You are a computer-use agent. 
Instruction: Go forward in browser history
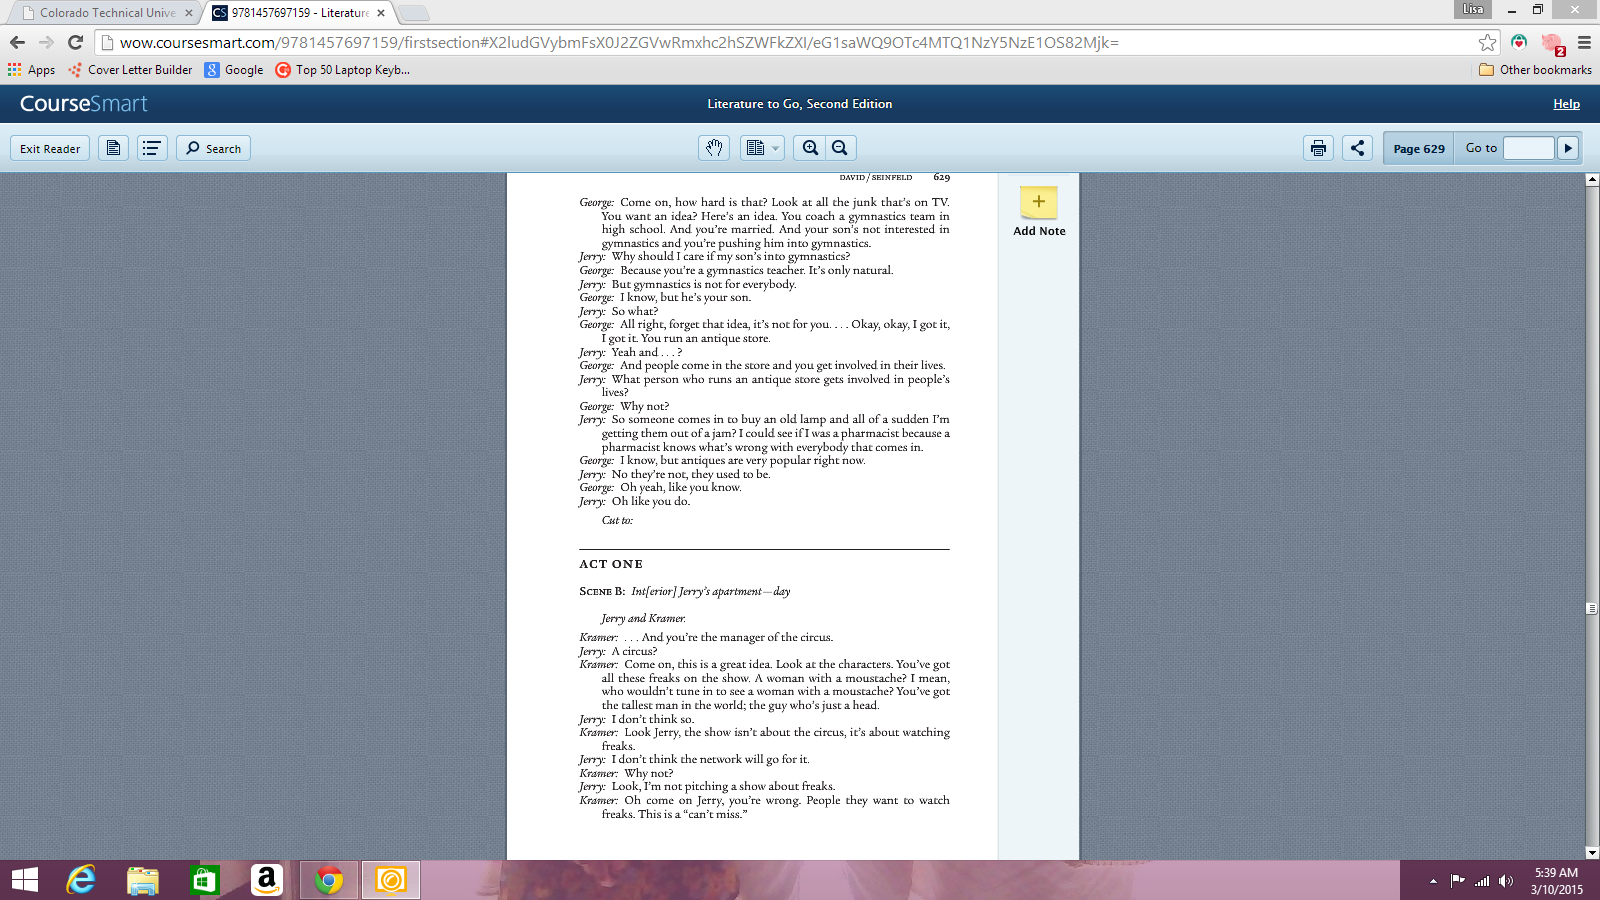pos(46,43)
